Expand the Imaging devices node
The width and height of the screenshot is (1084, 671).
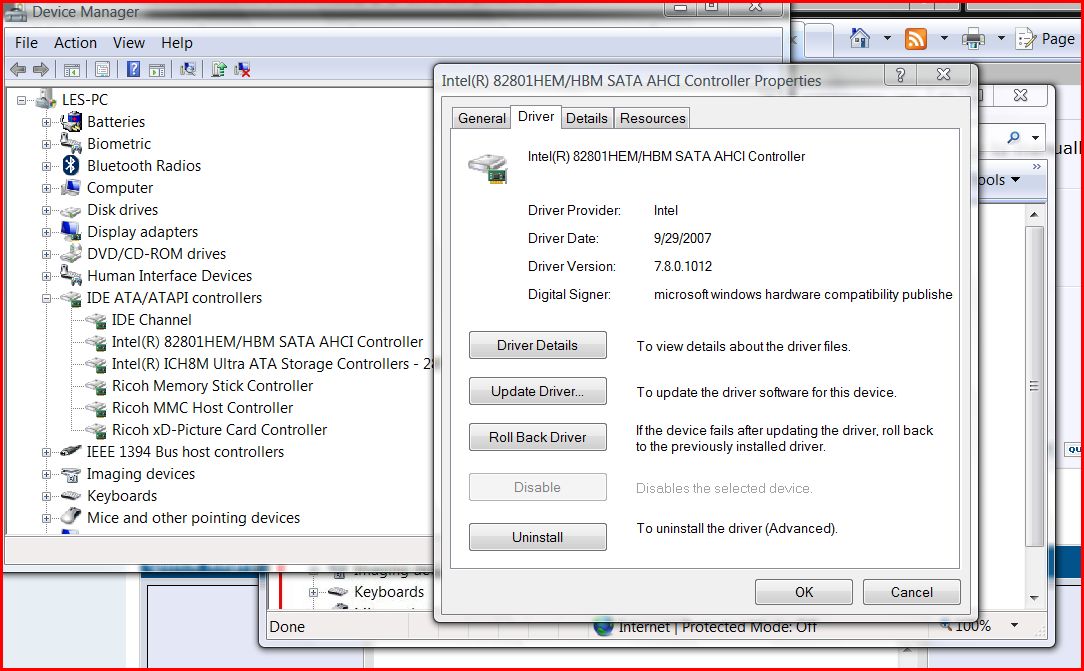coord(46,475)
